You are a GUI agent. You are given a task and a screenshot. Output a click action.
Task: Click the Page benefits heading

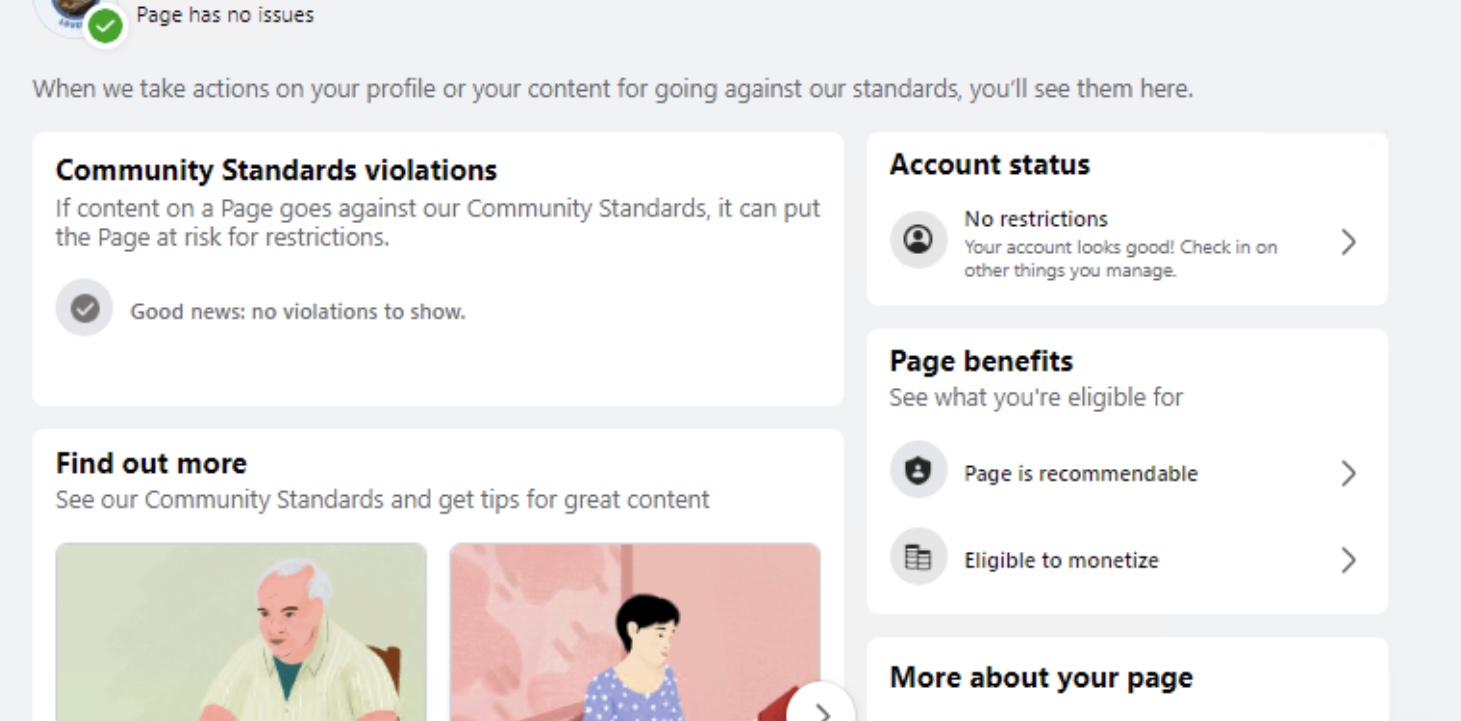click(981, 361)
